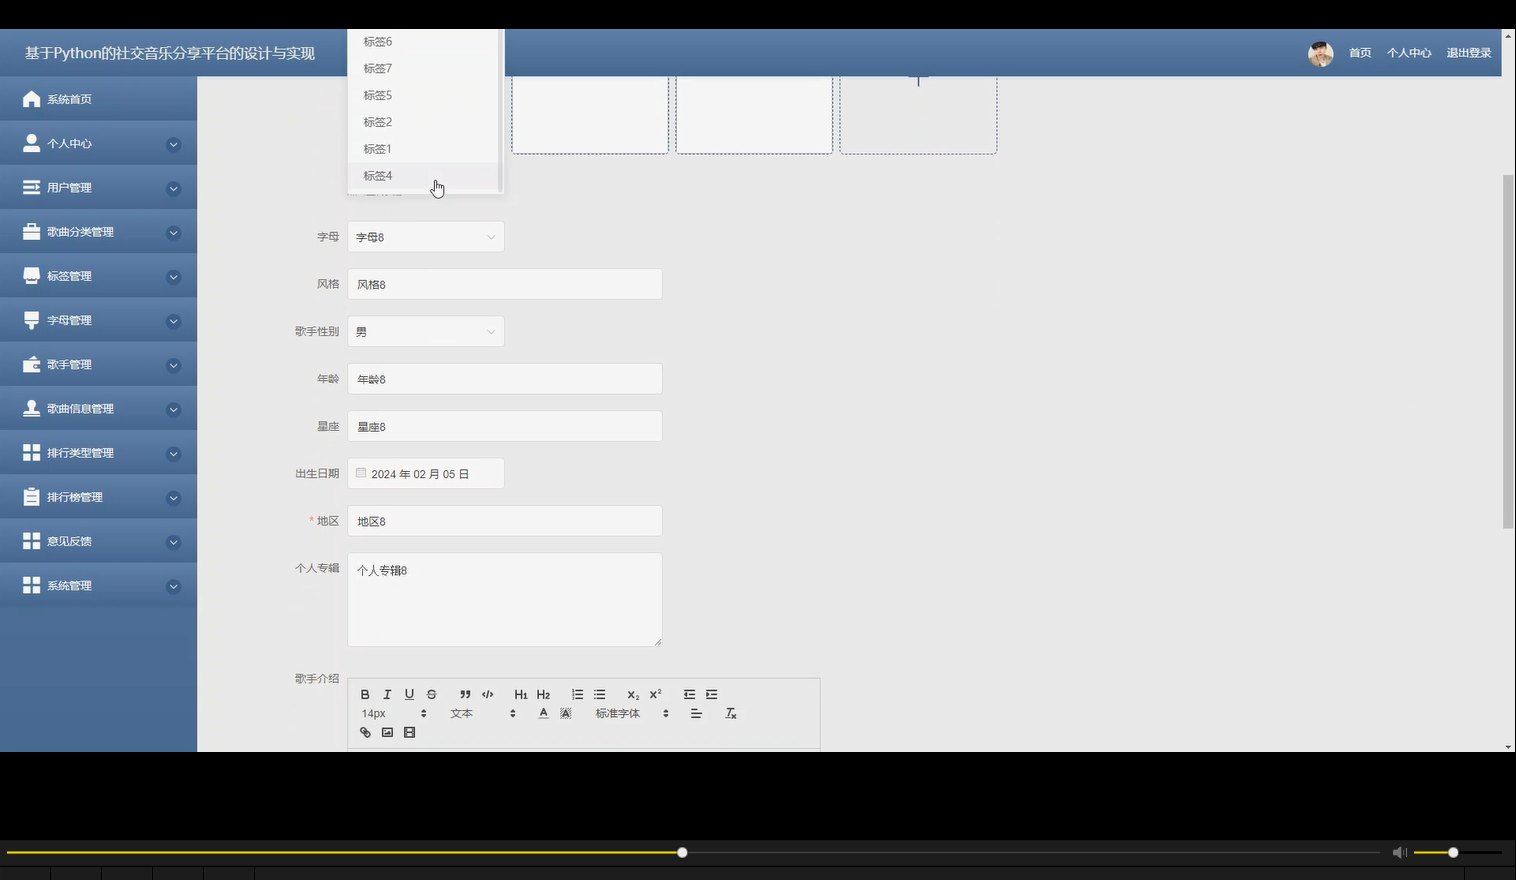Select 标签2 from dropdown list
The height and width of the screenshot is (880, 1516).
coord(422,122)
